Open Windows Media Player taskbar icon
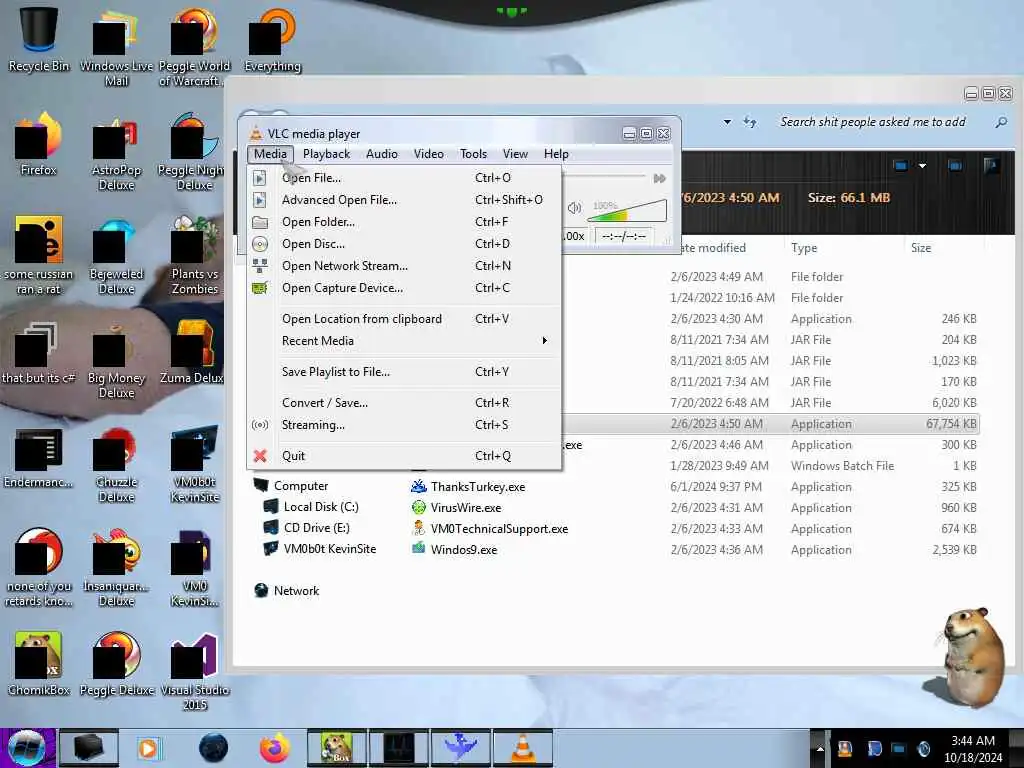The width and height of the screenshot is (1024, 768). click(148, 748)
